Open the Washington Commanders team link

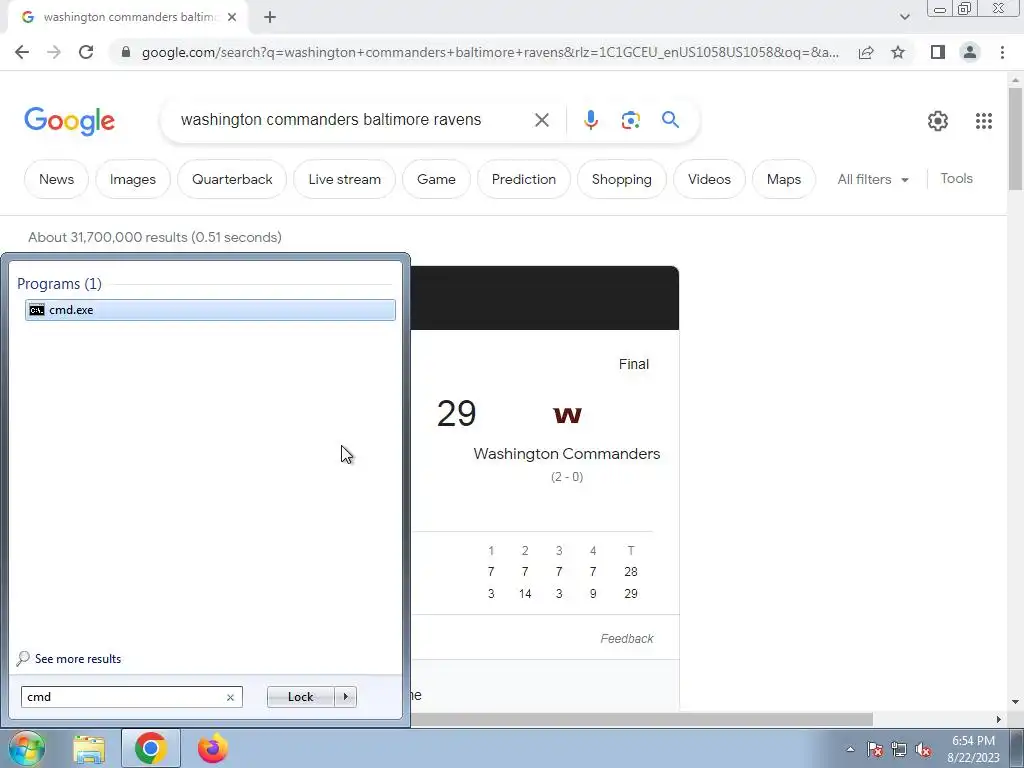click(566, 454)
